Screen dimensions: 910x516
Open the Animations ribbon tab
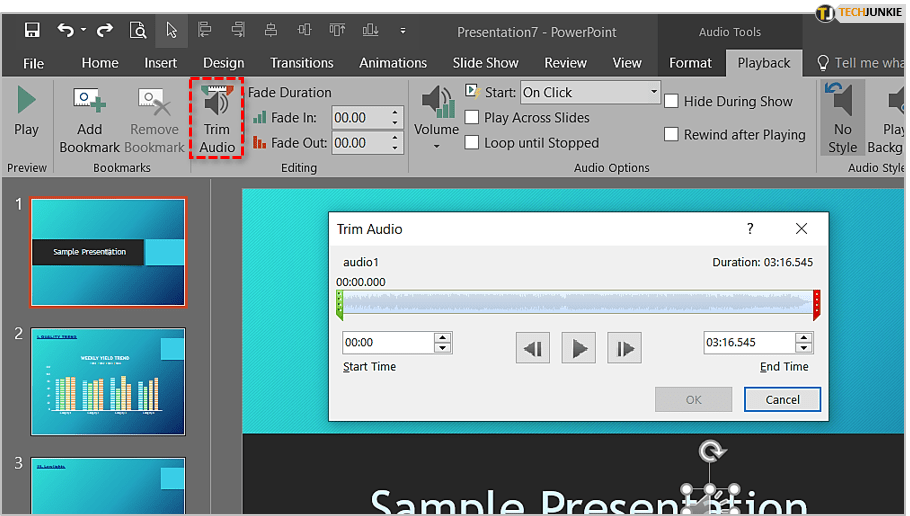click(392, 62)
